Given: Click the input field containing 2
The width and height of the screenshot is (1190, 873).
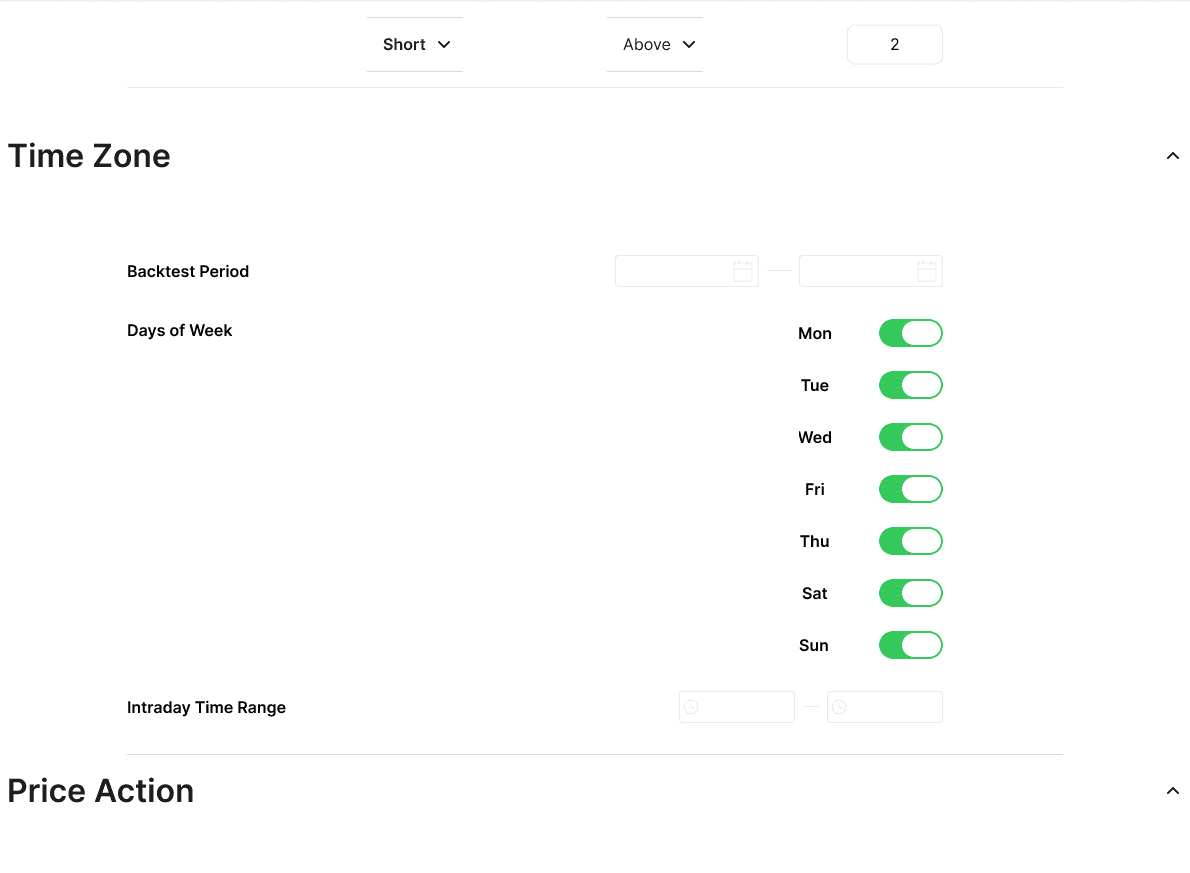Looking at the screenshot, I should pos(894,44).
